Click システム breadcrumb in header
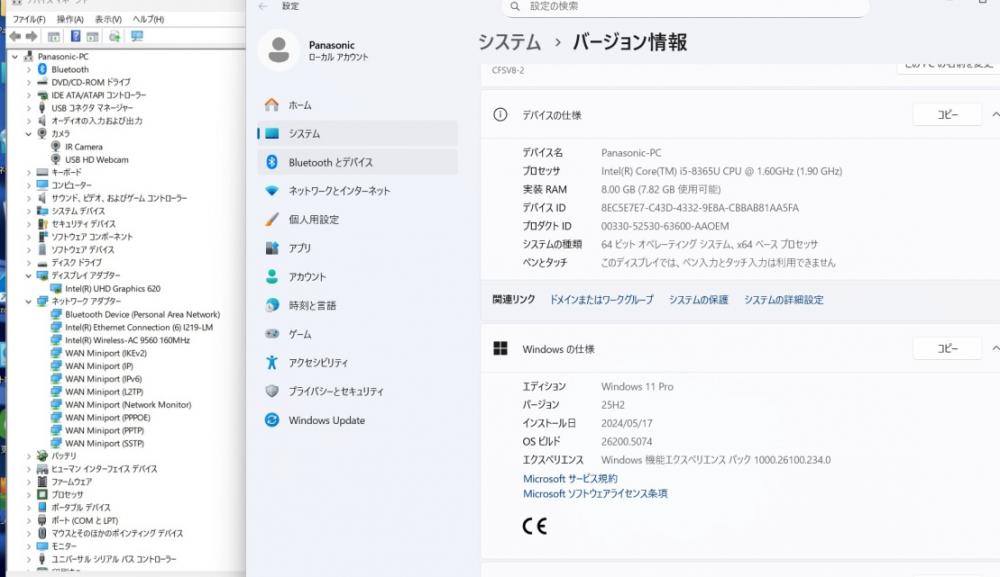 (x=510, y=42)
